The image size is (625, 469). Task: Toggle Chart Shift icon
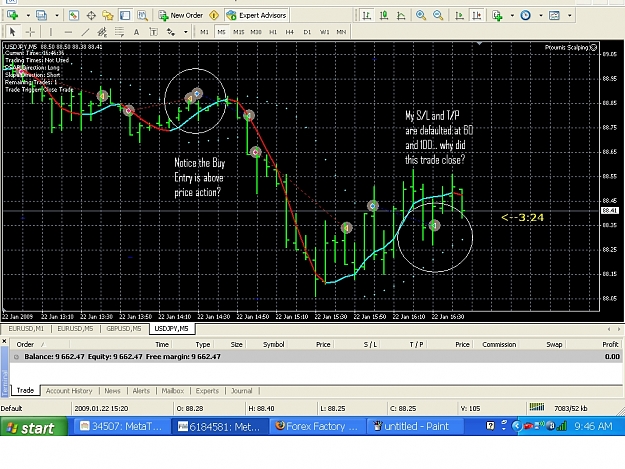(476, 15)
